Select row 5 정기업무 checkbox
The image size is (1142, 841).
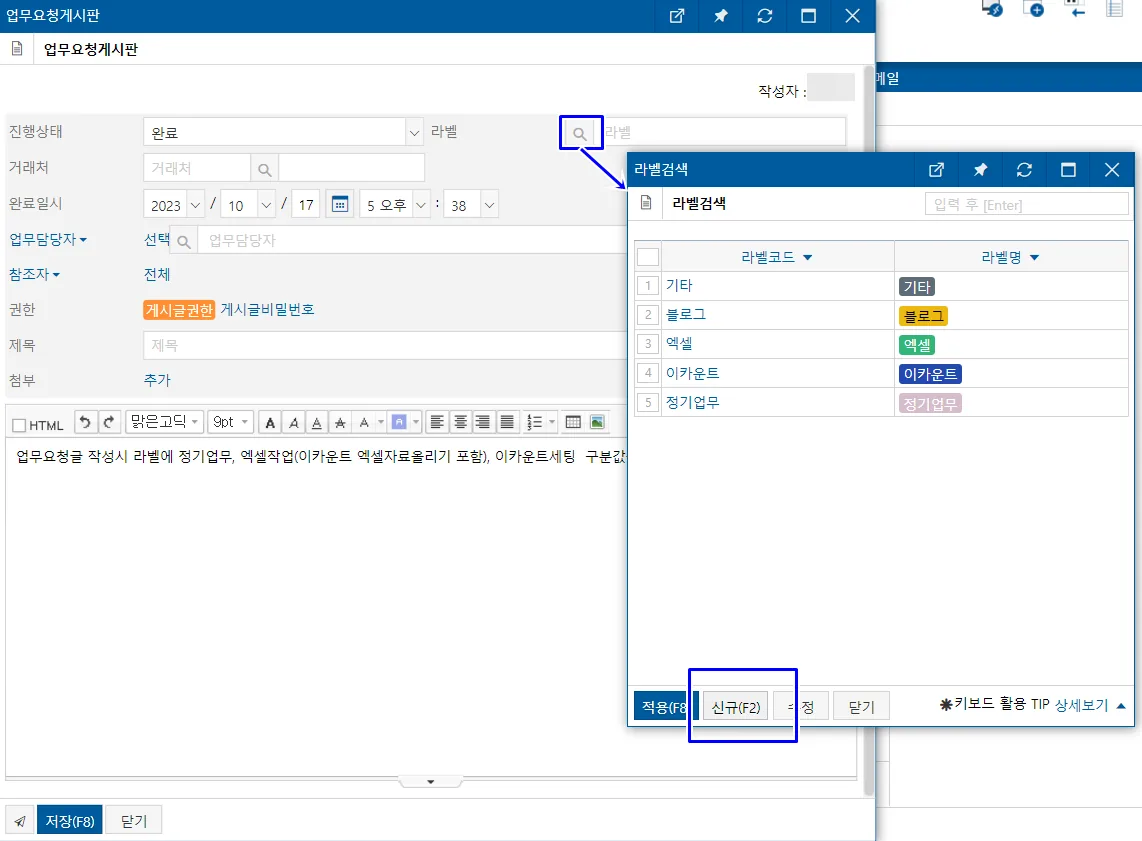647,403
